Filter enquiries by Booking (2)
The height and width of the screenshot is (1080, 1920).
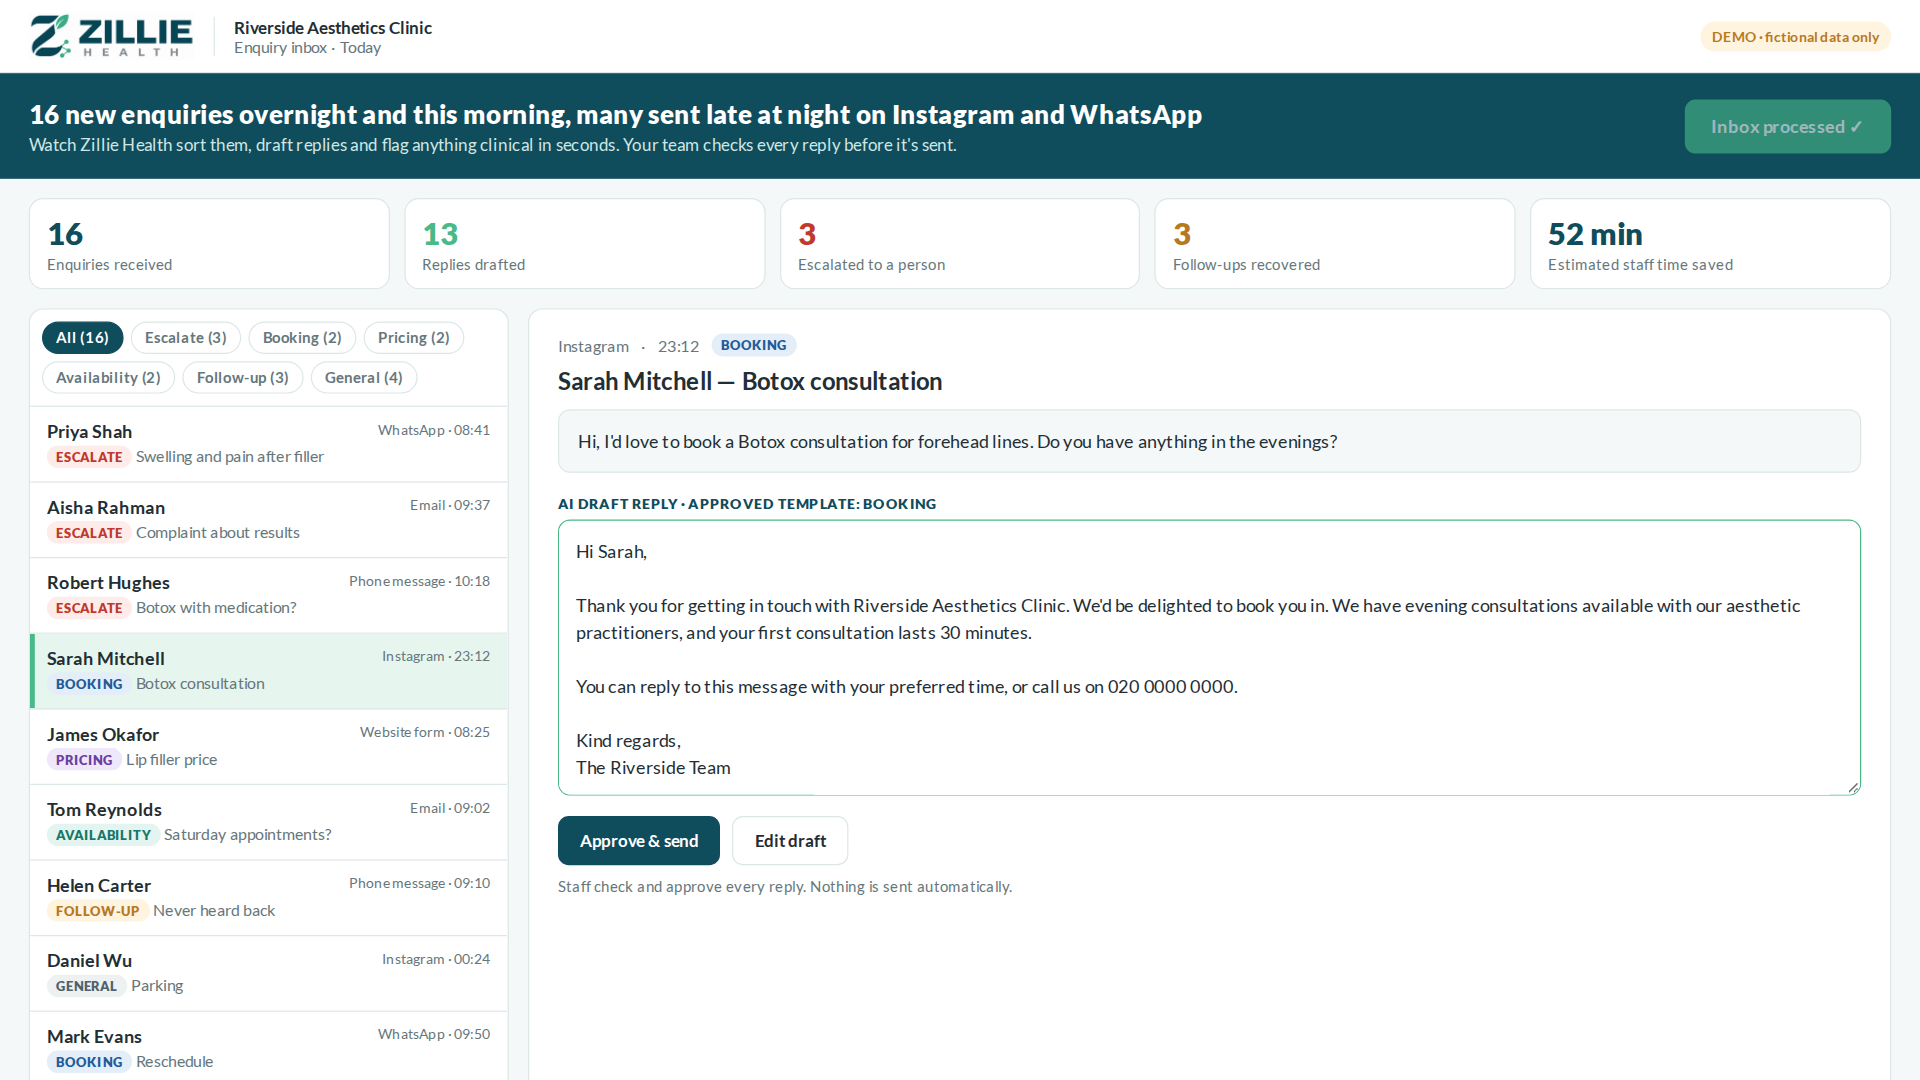pyautogui.click(x=302, y=338)
